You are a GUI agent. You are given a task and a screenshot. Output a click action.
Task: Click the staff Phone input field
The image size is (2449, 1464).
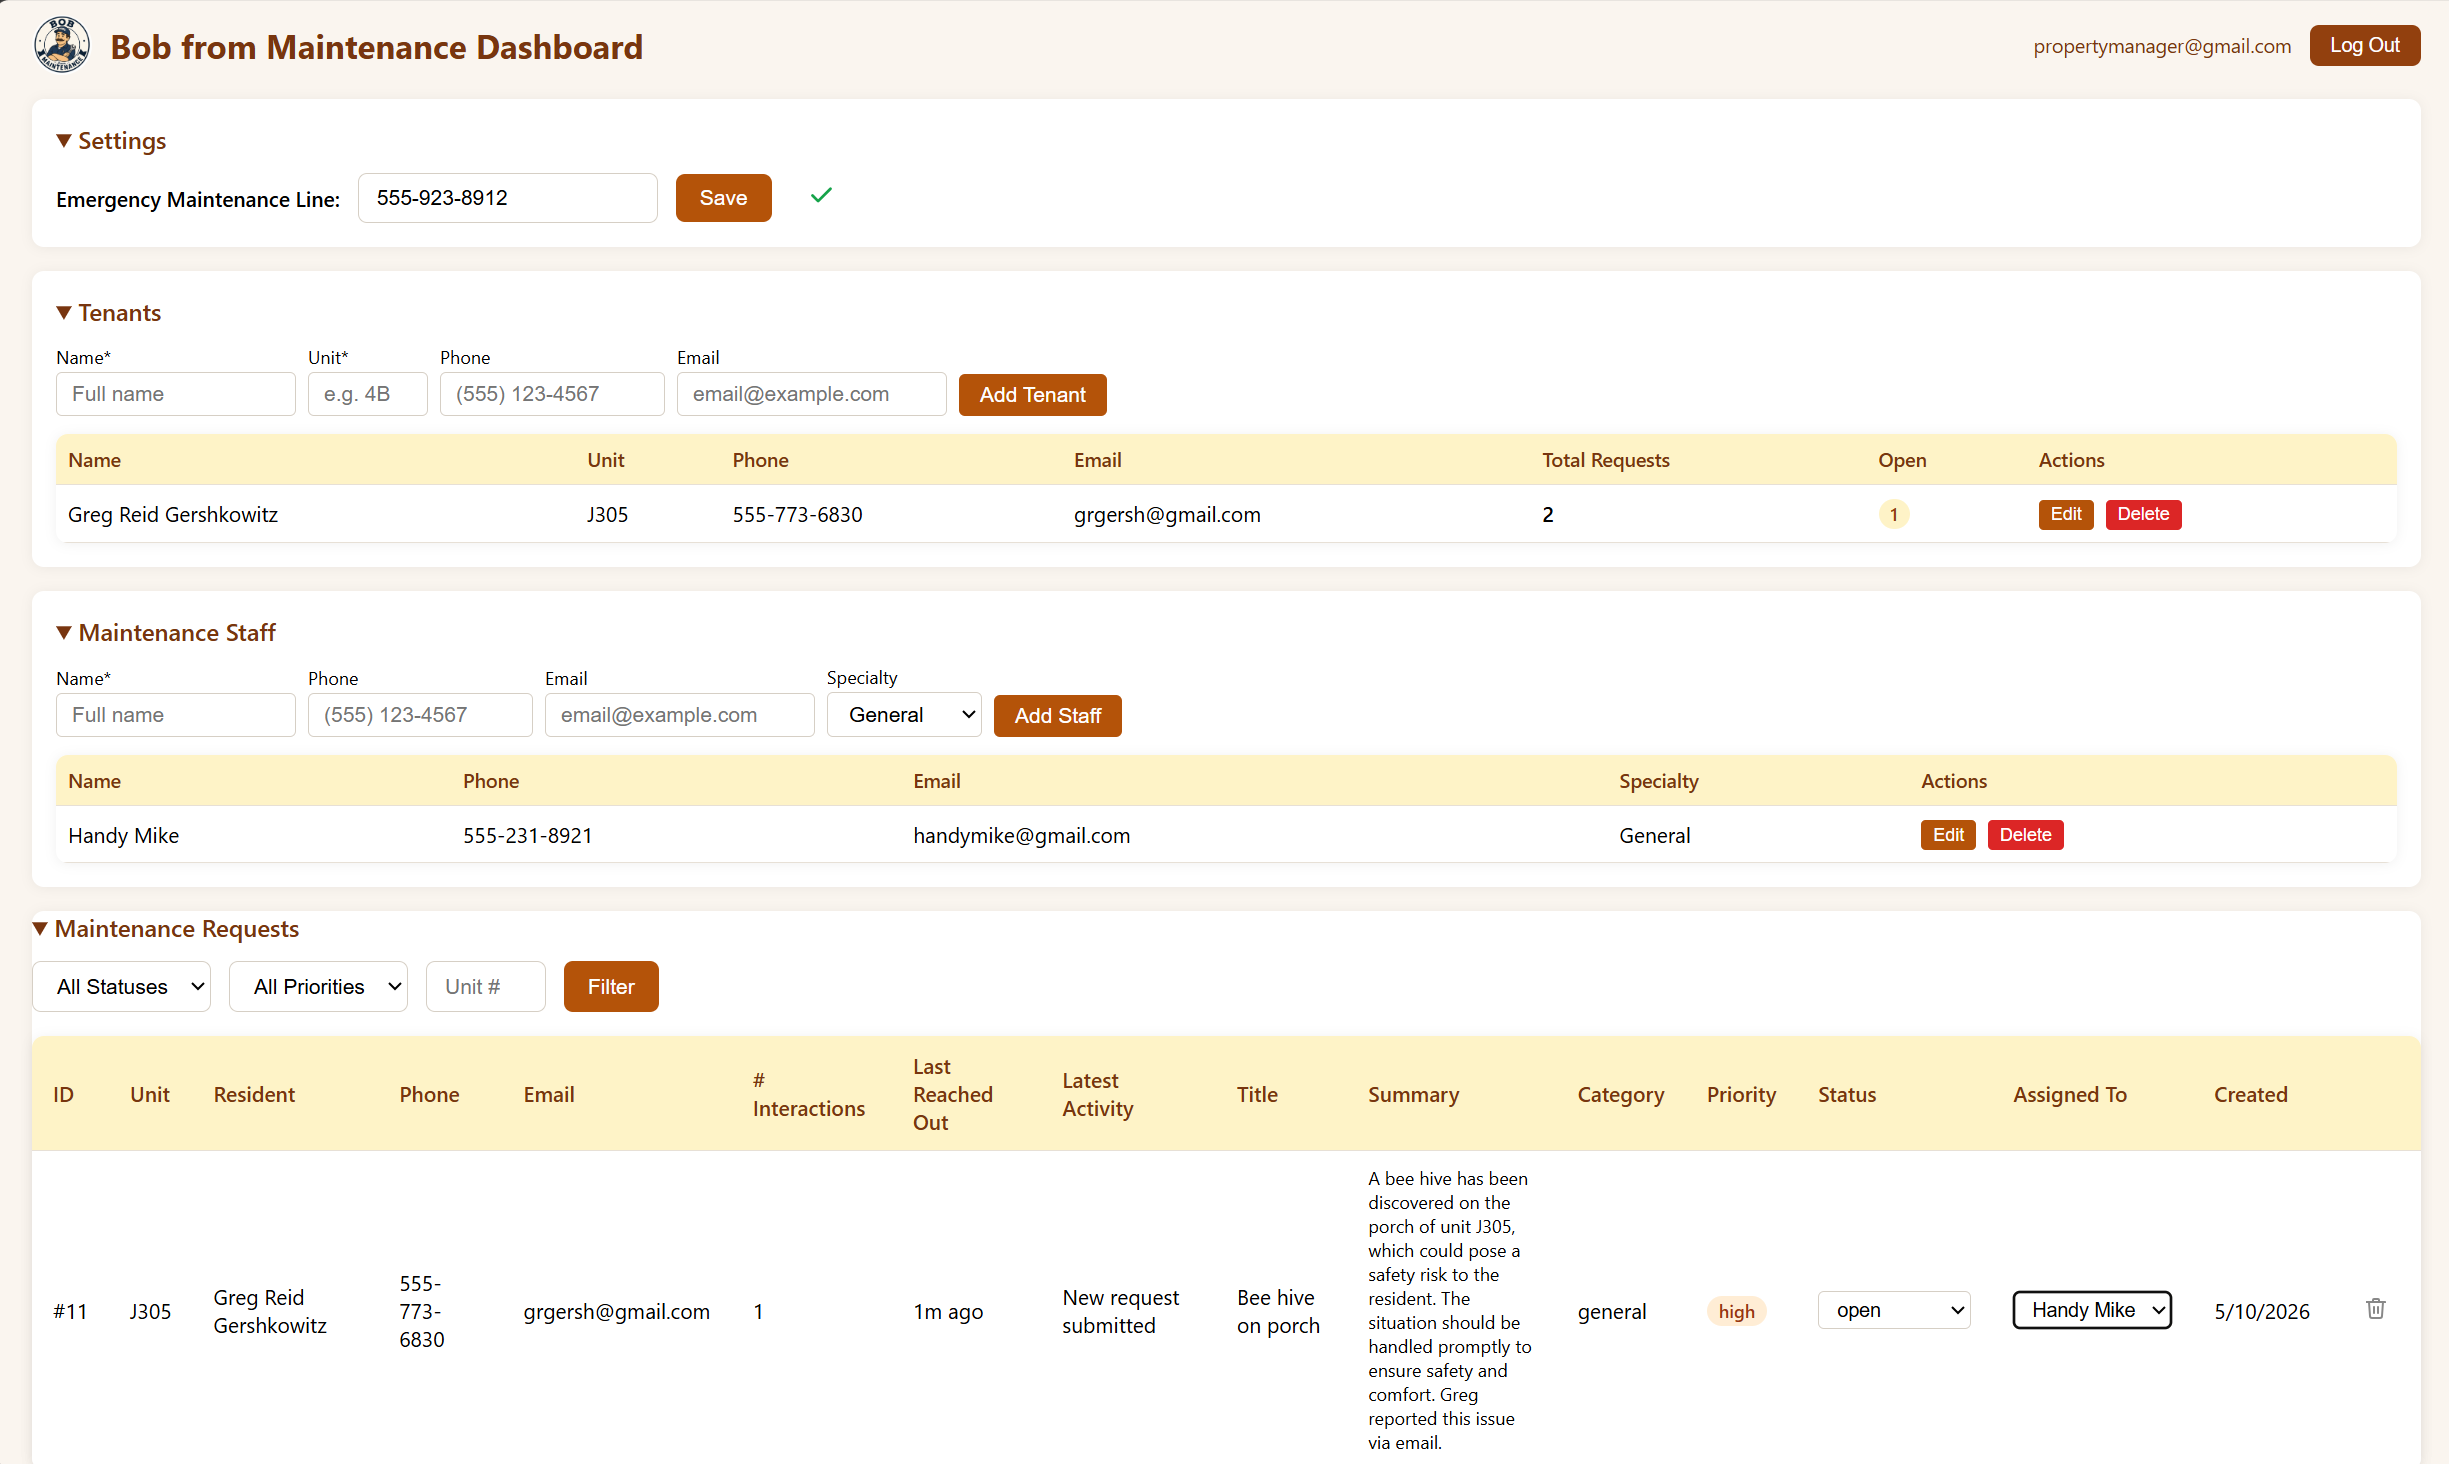420,715
